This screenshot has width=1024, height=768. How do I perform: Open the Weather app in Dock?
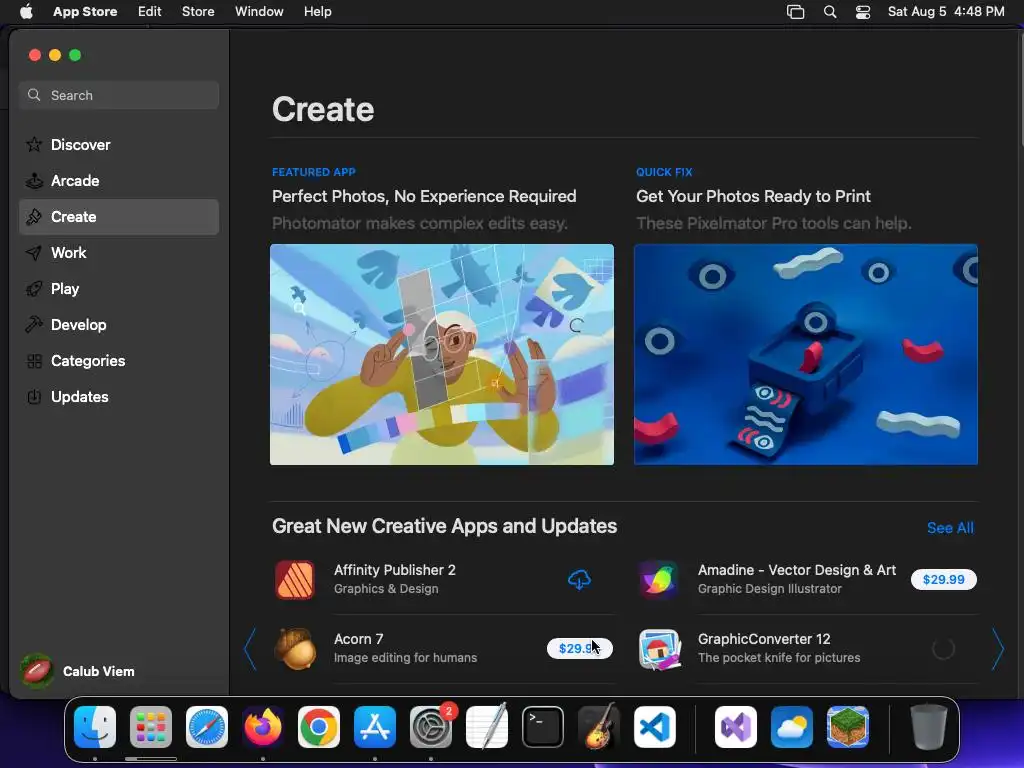(x=792, y=727)
